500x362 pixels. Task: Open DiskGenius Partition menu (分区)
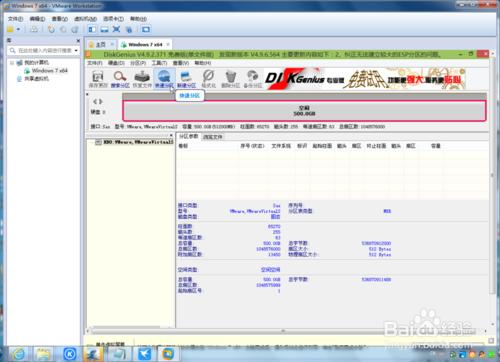click(x=138, y=63)
